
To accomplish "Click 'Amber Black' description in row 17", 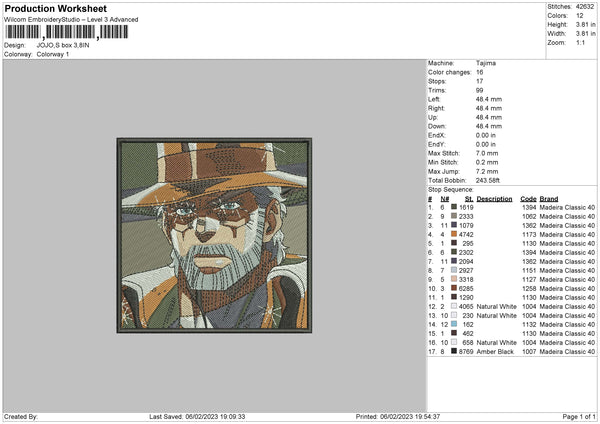I will (495, 351).
